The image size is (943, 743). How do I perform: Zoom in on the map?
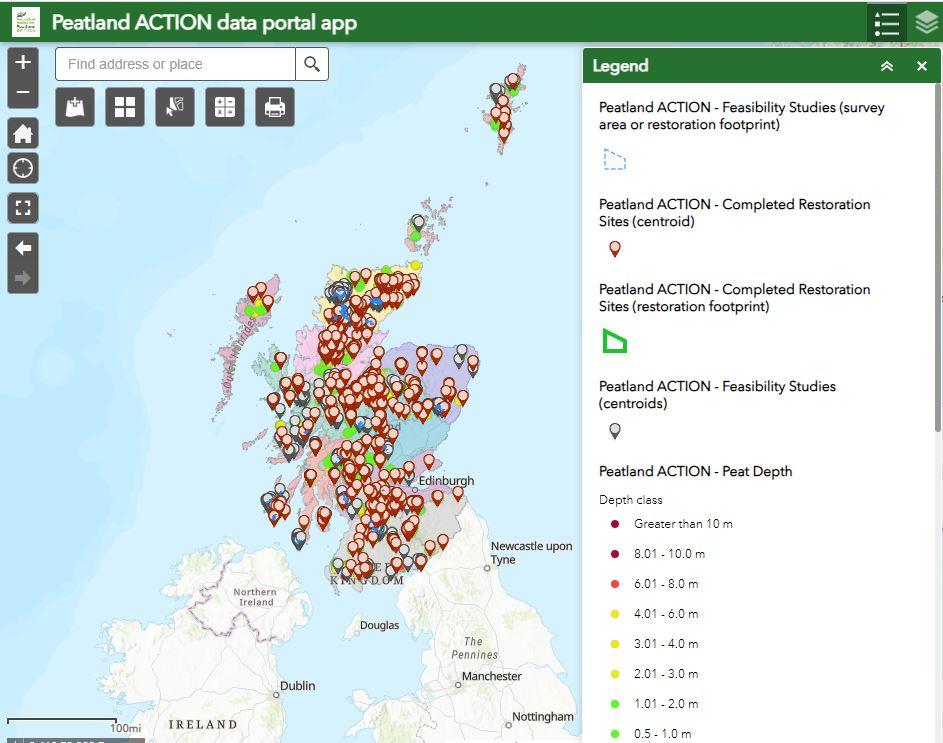[23, 62]
